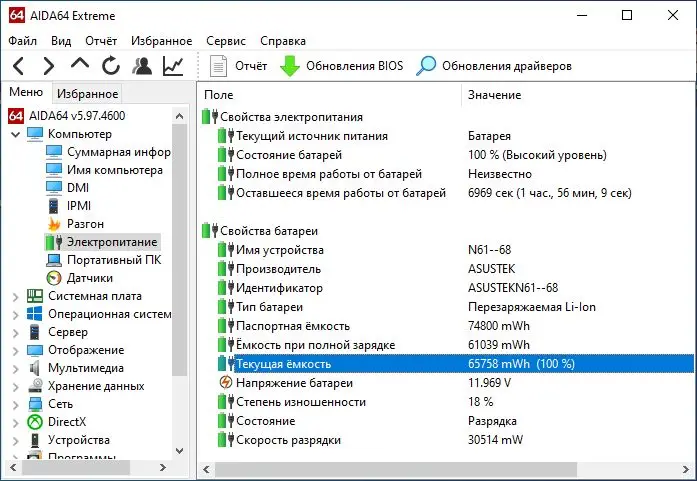Refresh the view using the circular arrow icon
Viewport: 697px width, 481px height.
click(x=111, y=66)
